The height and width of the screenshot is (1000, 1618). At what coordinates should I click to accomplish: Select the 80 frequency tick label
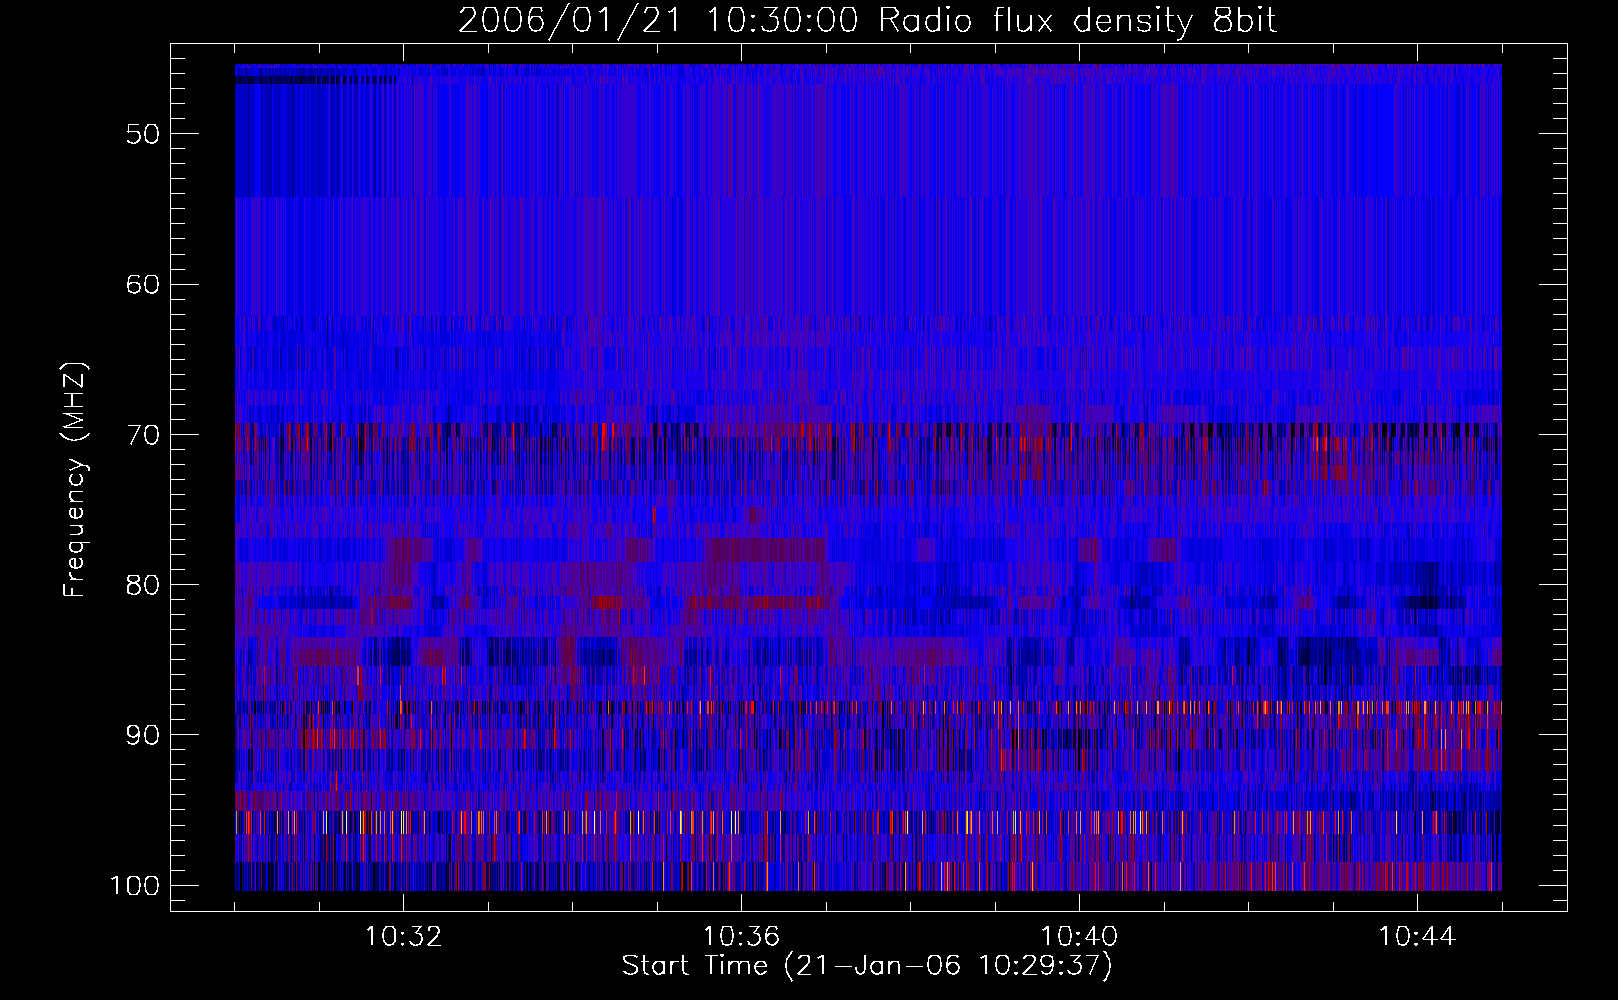(x=142, y=585)
